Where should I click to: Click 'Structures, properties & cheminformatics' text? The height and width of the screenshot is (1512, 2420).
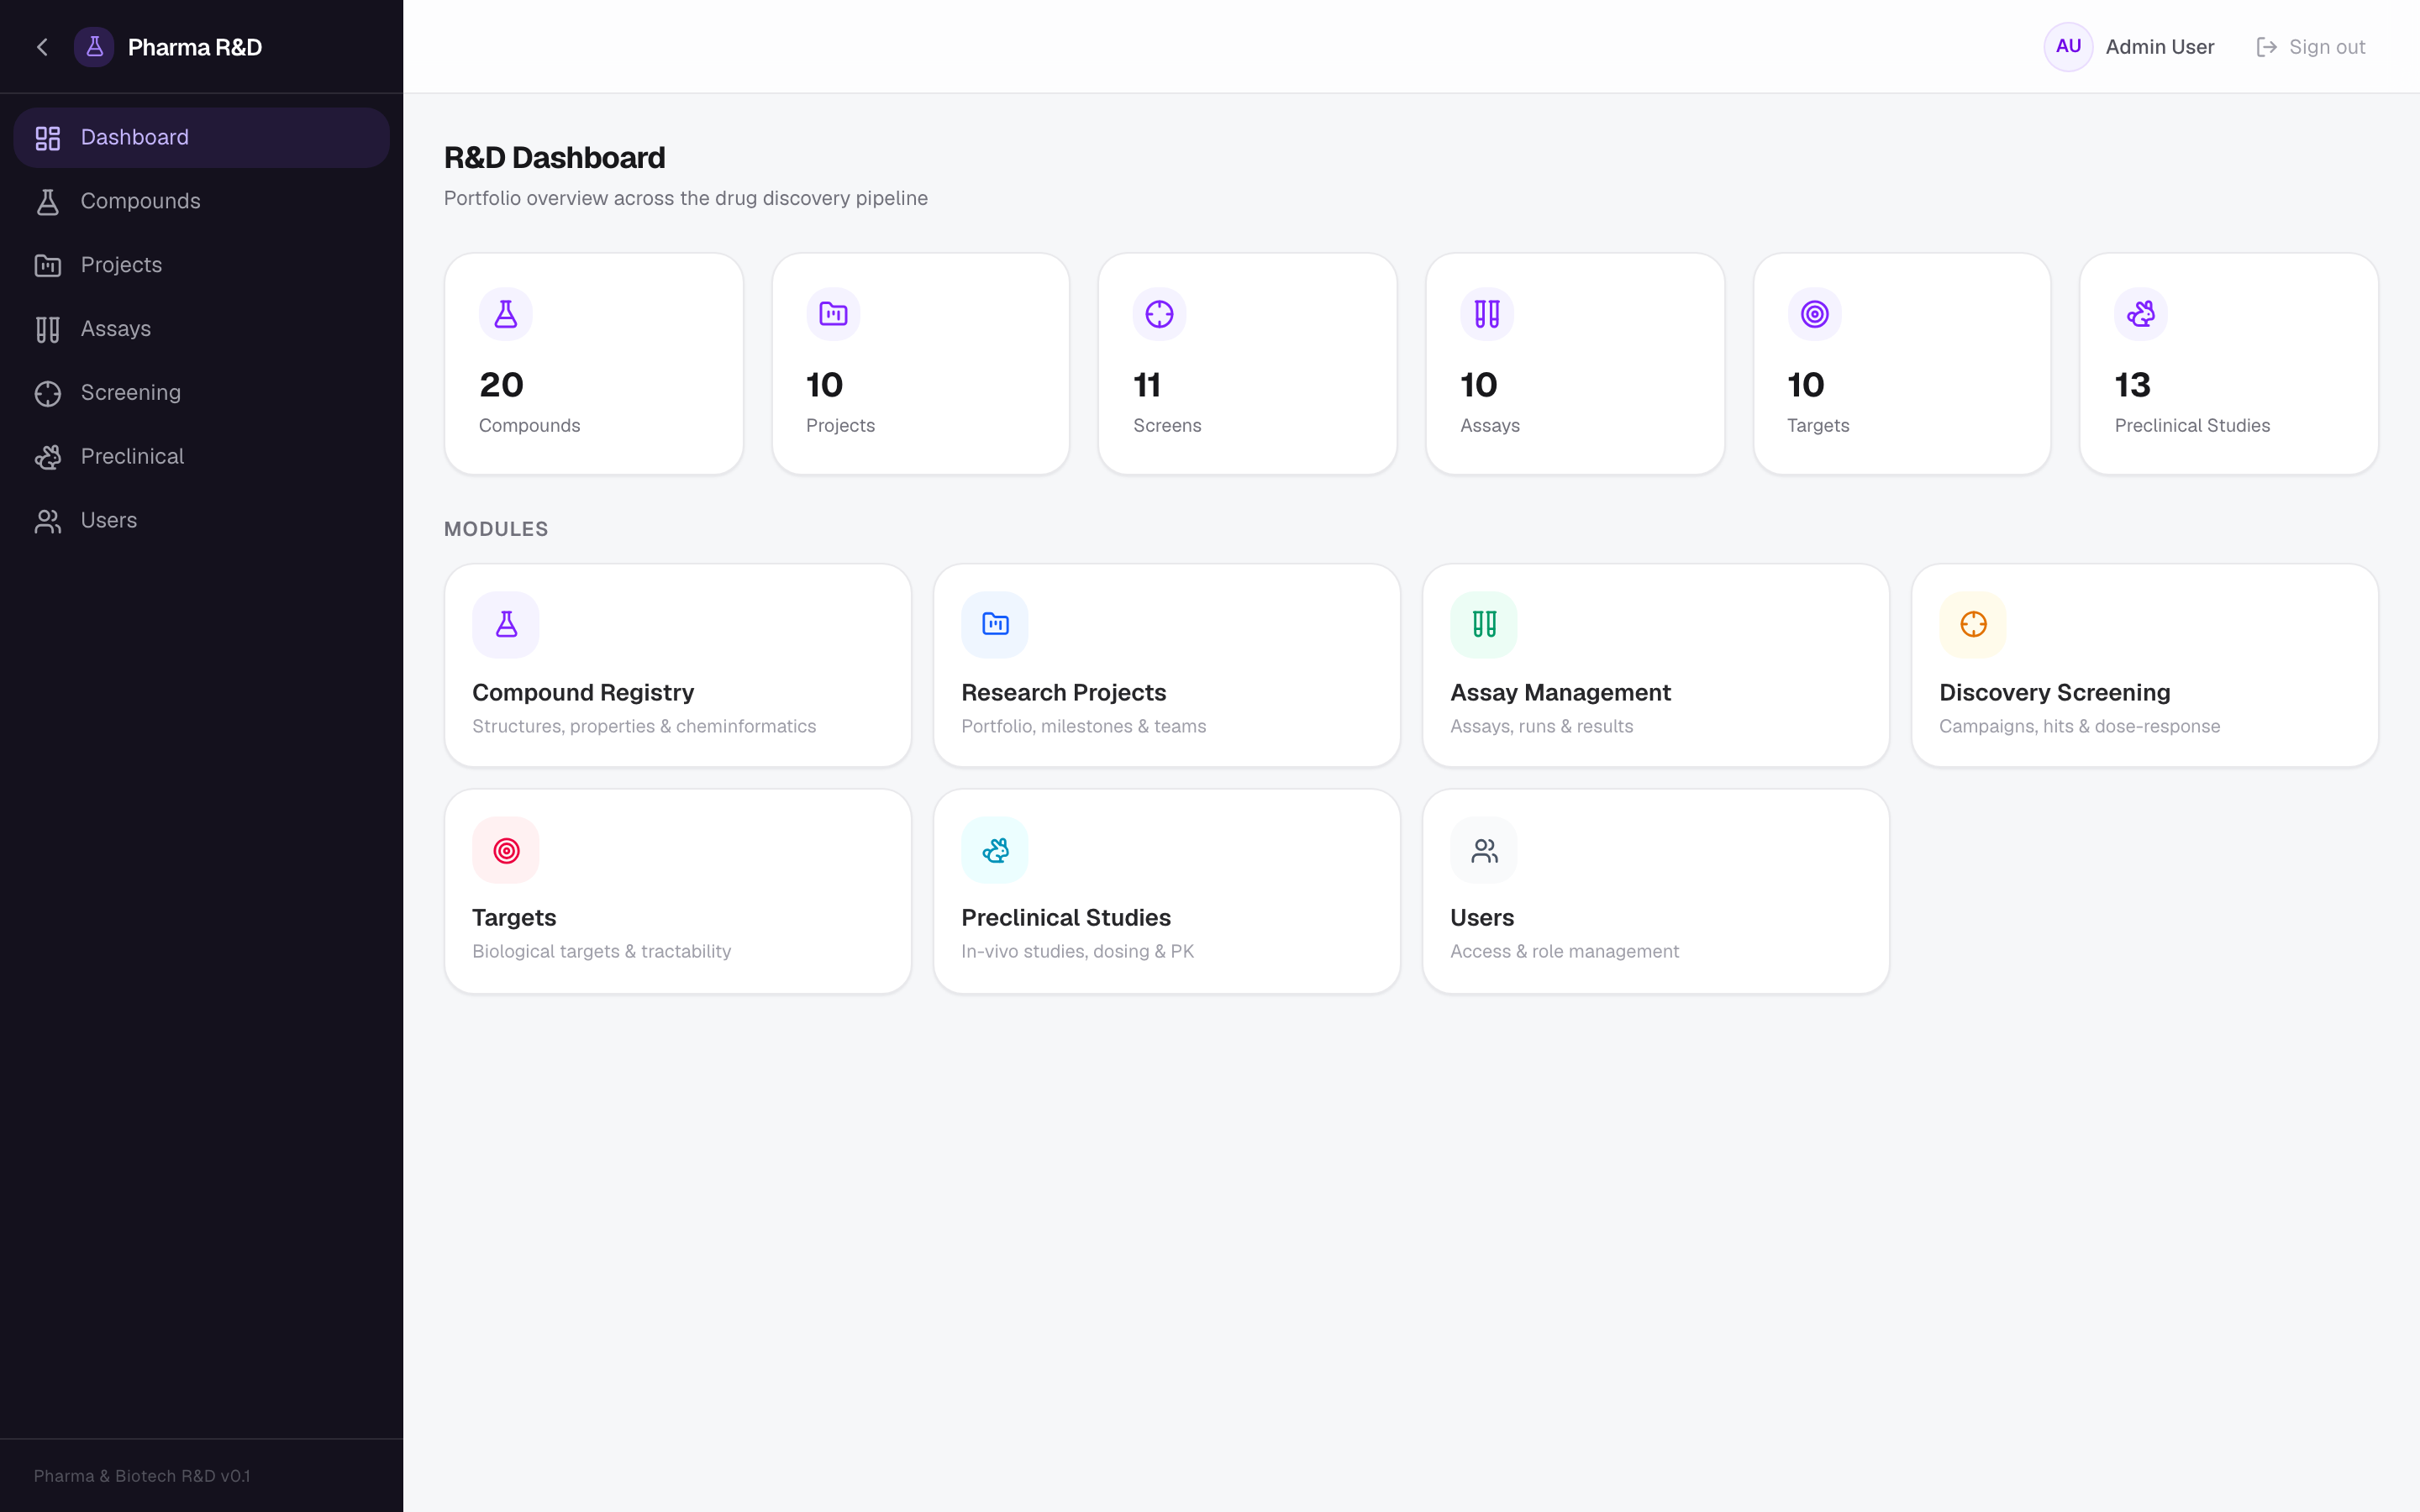[x=644, y=727]
